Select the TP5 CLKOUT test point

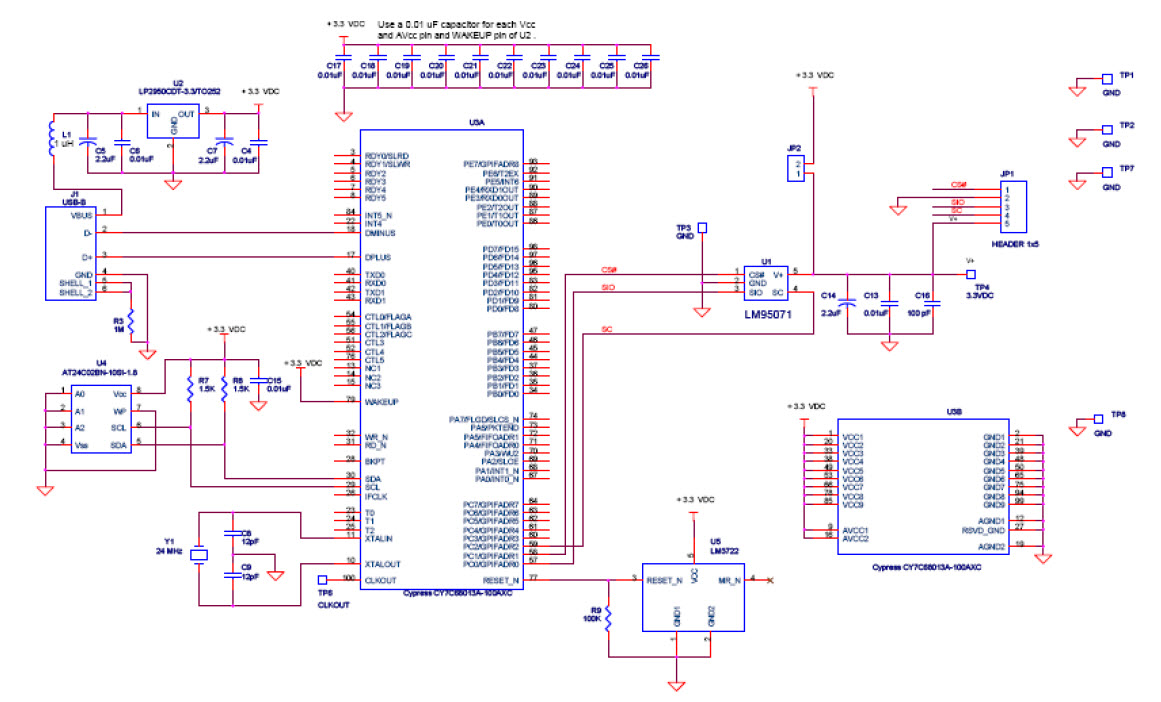coord(322,579)
